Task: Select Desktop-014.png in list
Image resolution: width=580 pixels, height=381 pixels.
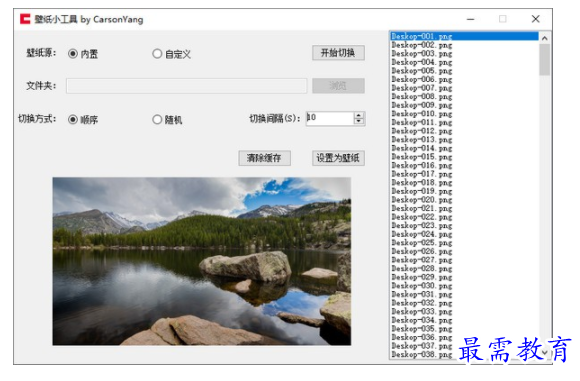Action: [422, 148]
